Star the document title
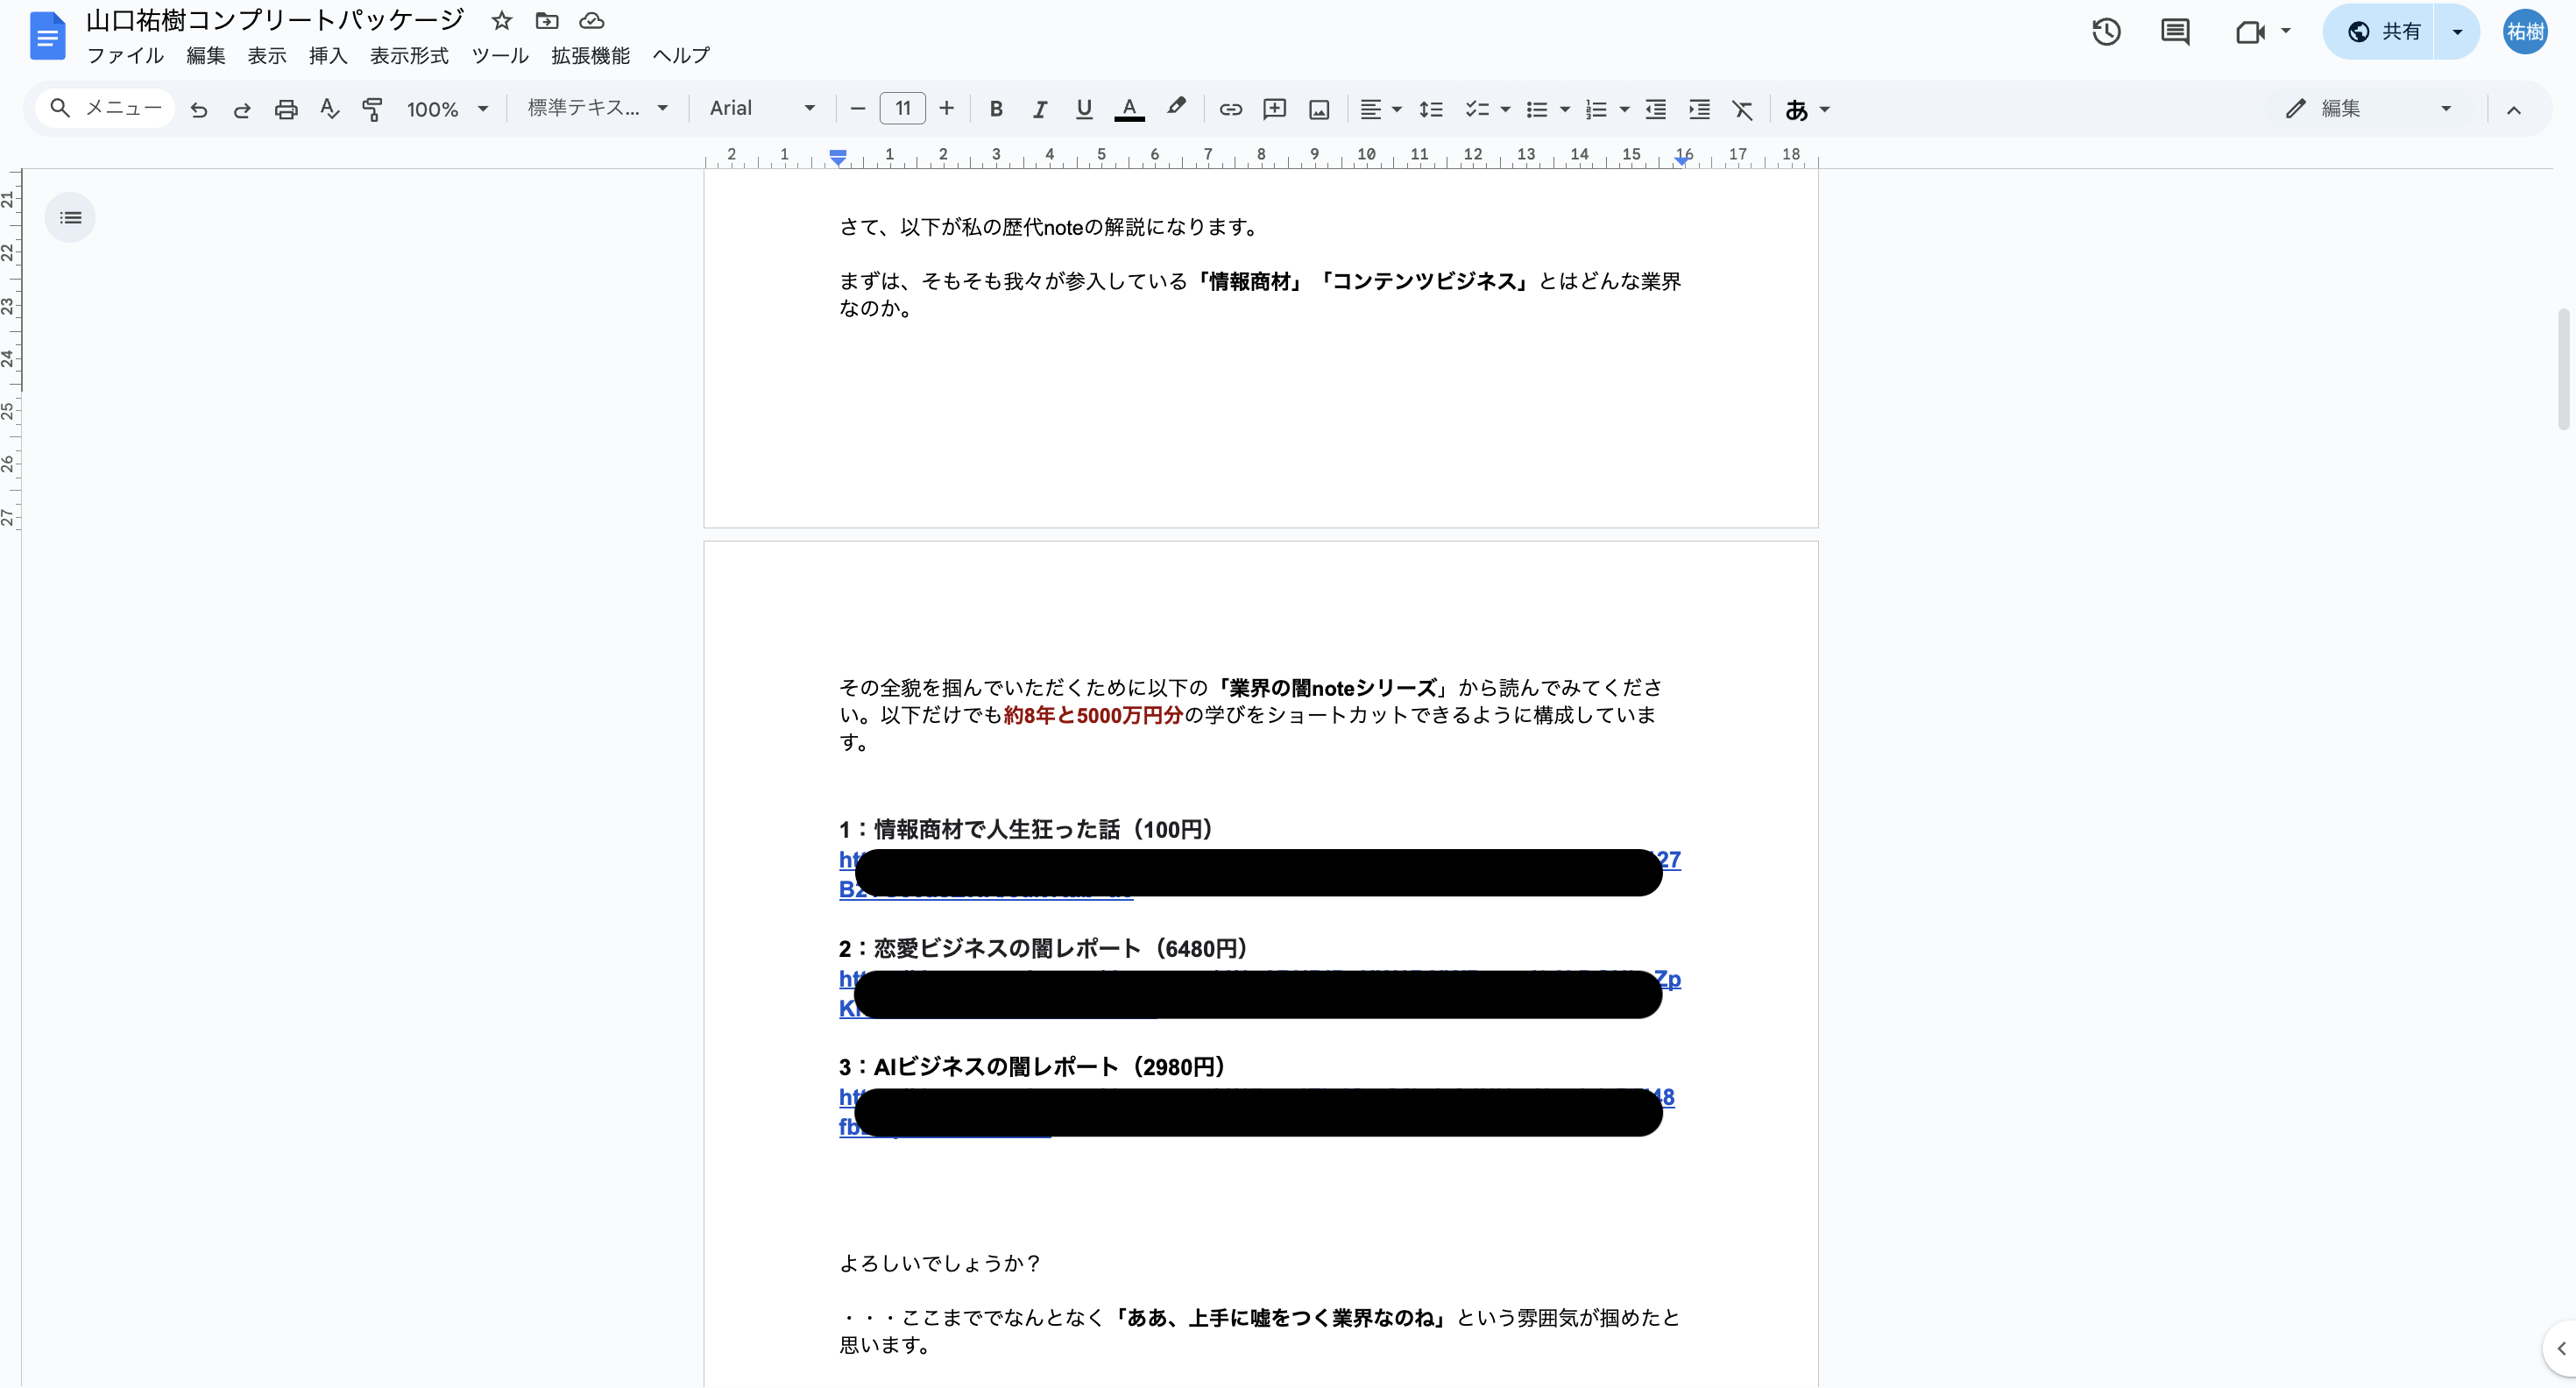Image resolution: width=2576 pixels, height=1388 pixels. point(502,20)
